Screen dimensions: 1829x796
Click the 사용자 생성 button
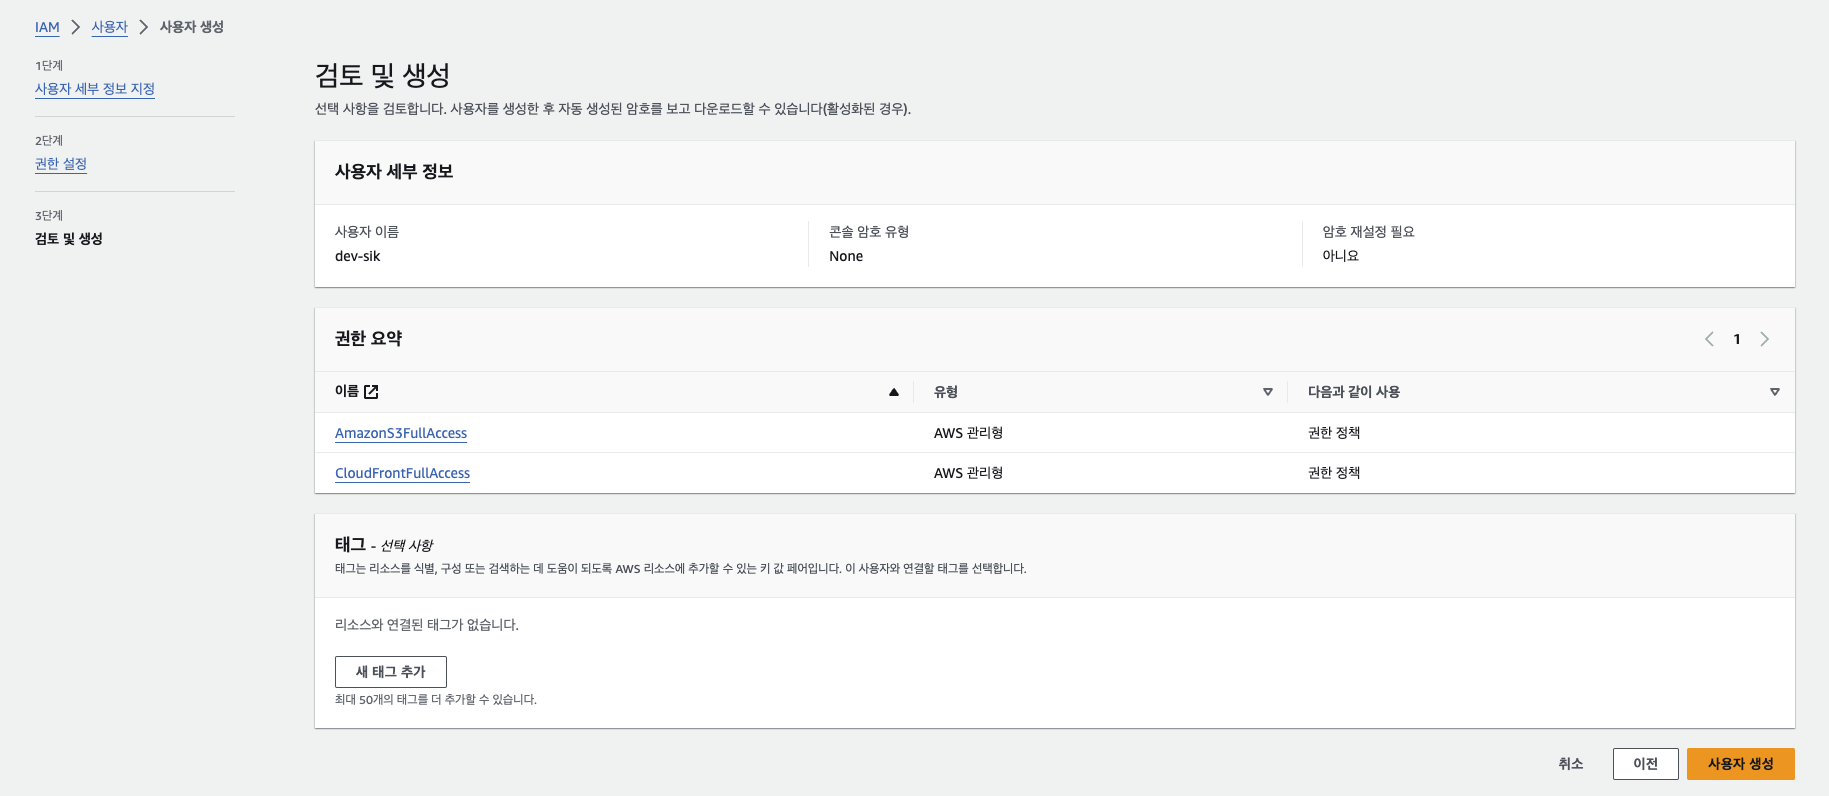coord(1741,764)
